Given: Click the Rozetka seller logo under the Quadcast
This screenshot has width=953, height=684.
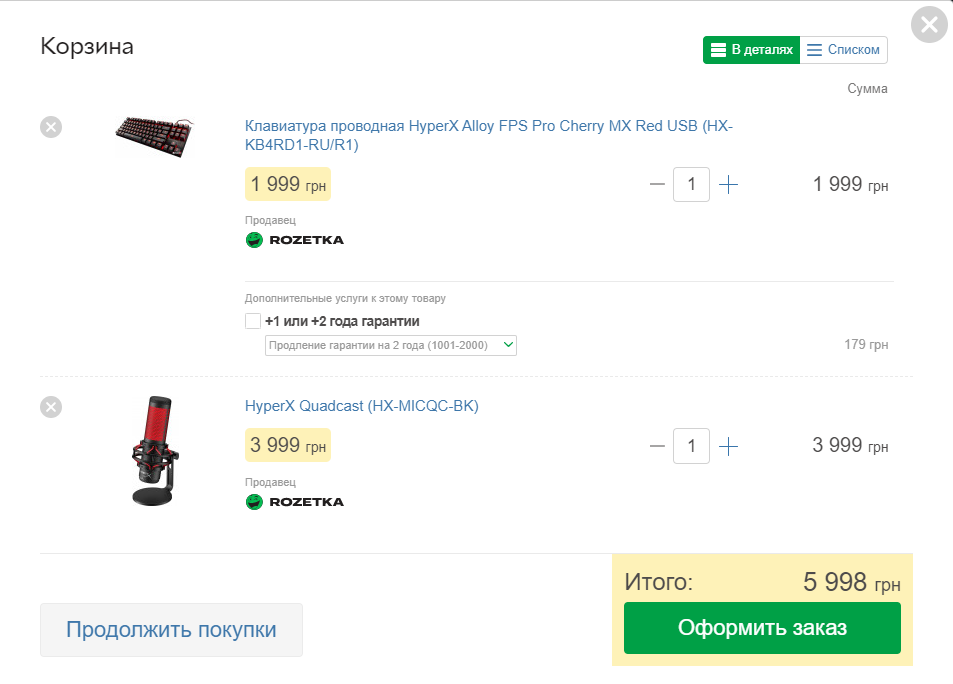Looking at the screenshot, I should coord(295,501).
